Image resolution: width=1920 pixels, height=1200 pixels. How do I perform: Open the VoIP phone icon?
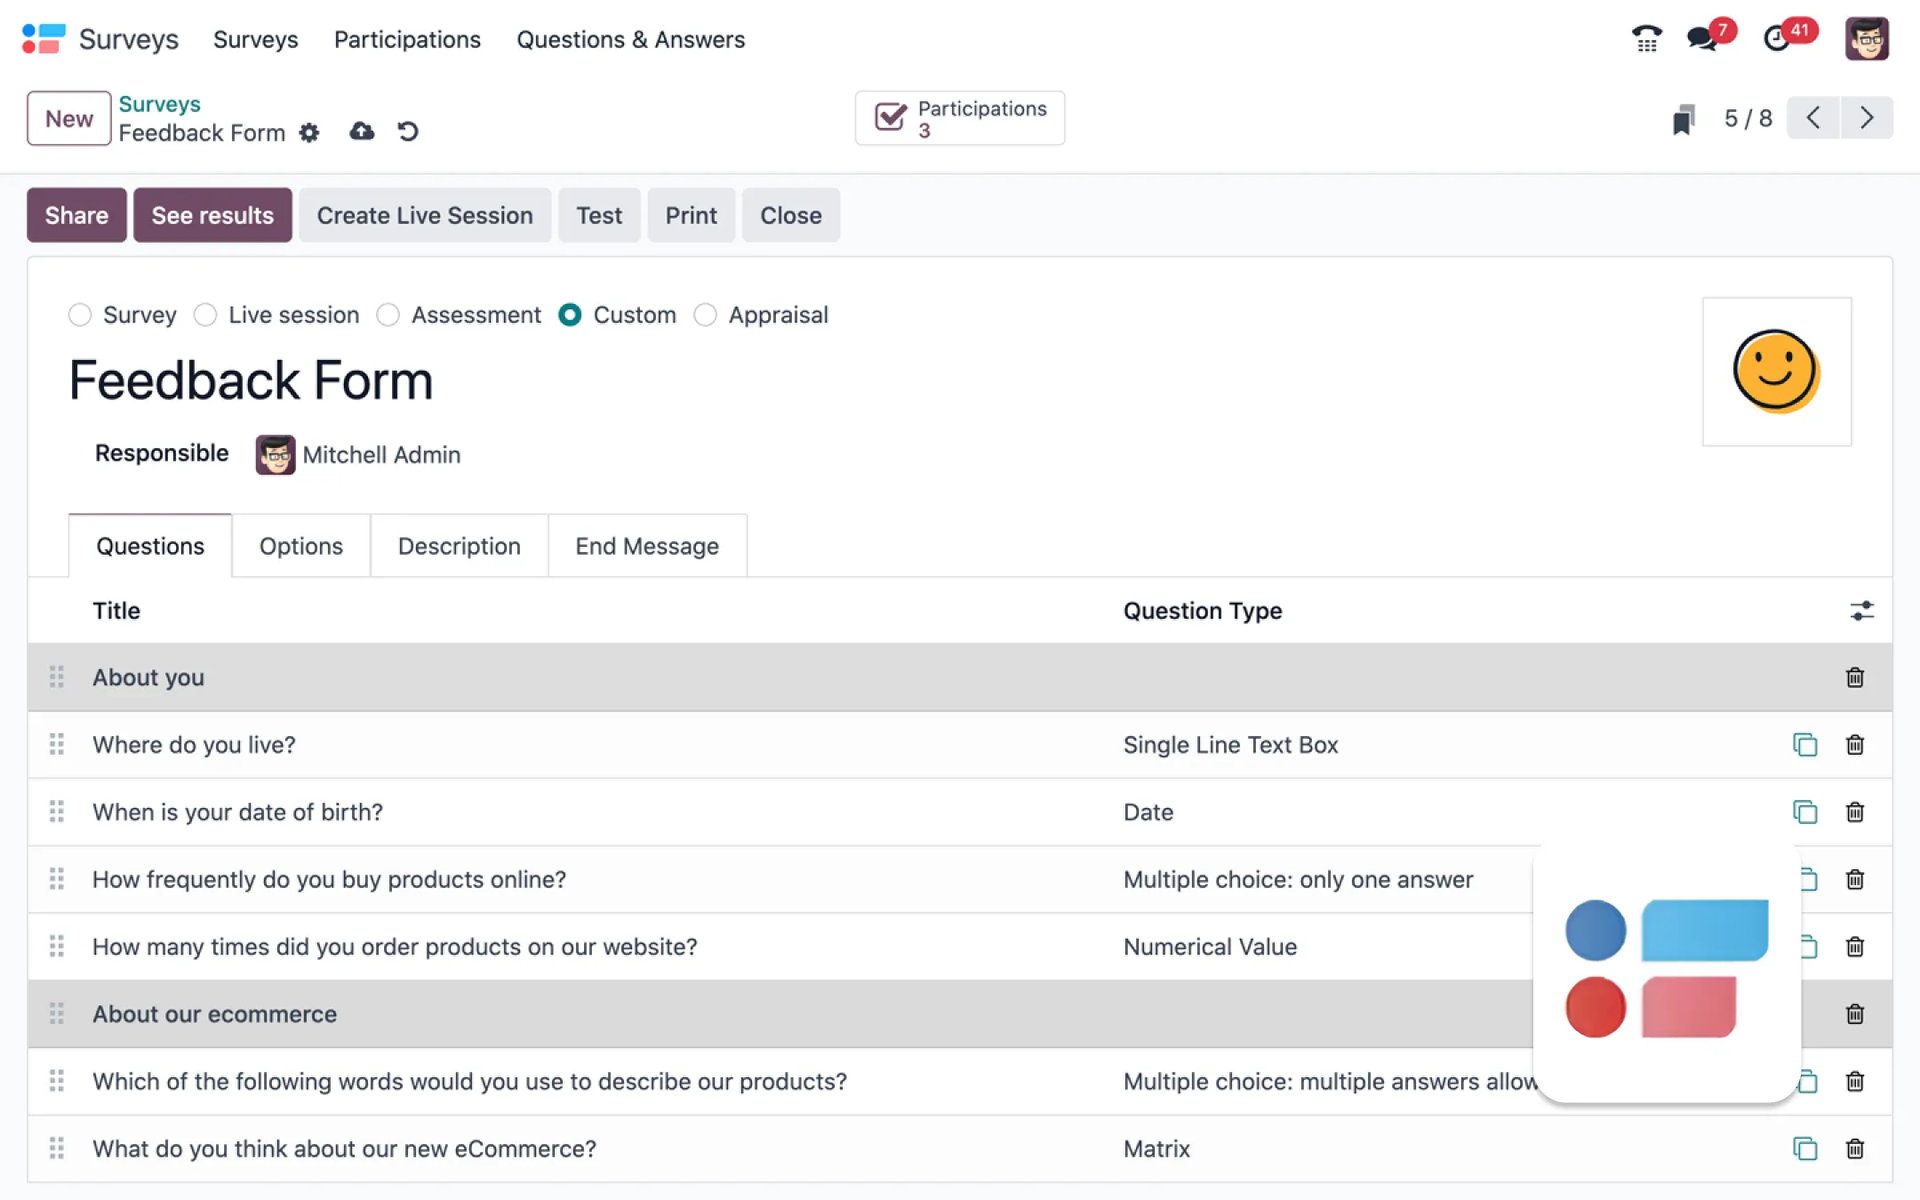pos(1646,39)
